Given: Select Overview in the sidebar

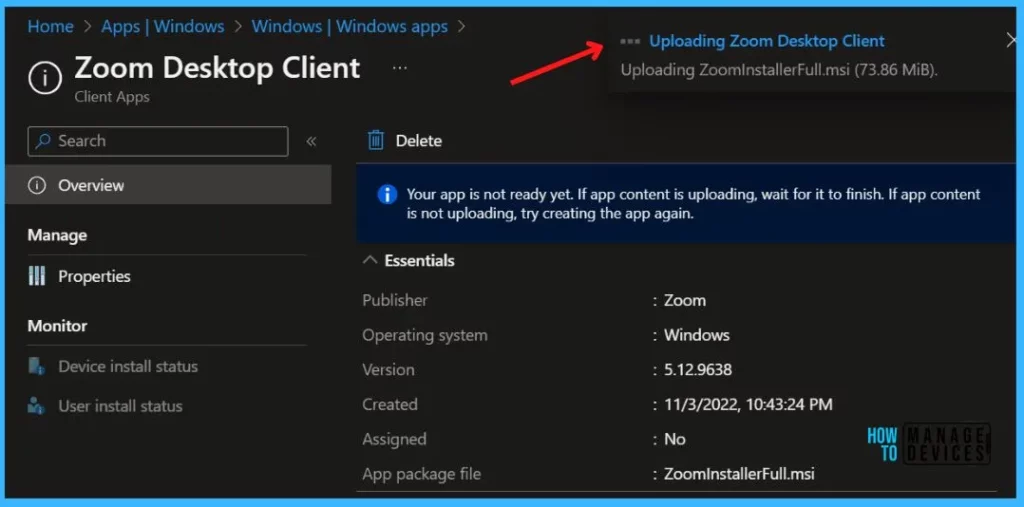Looking at the screenshot, I should [168, 185].
